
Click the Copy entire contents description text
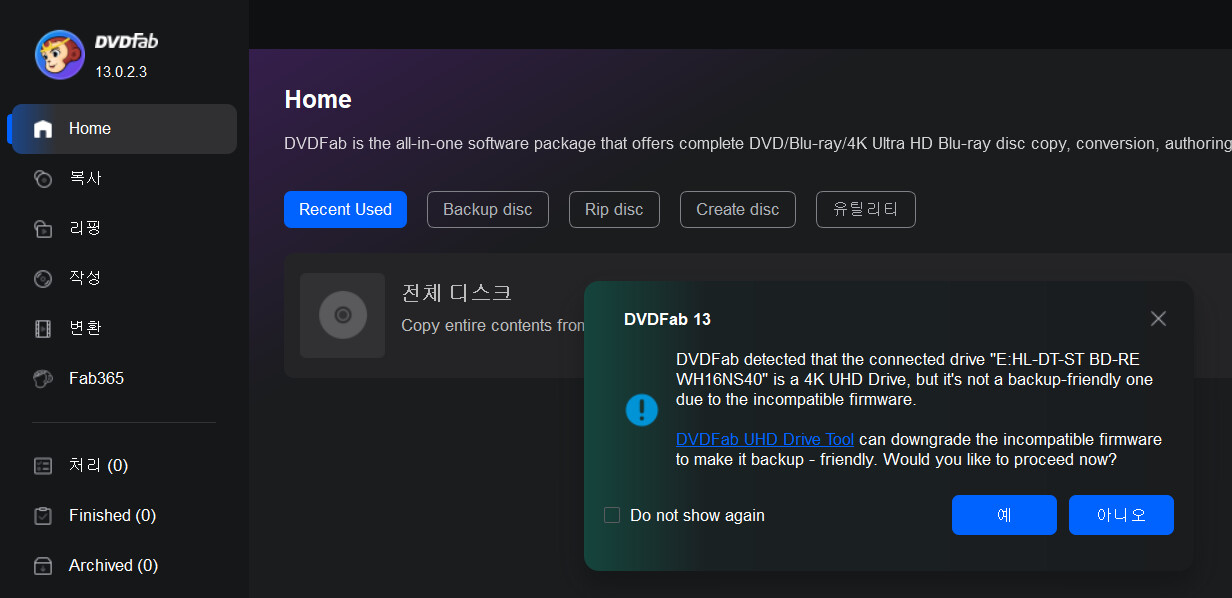tap(493, 326)
